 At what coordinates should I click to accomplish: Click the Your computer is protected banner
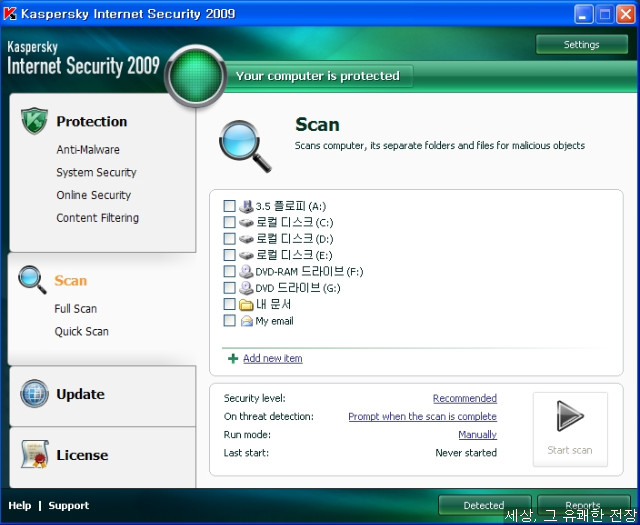tap(318, 76)
